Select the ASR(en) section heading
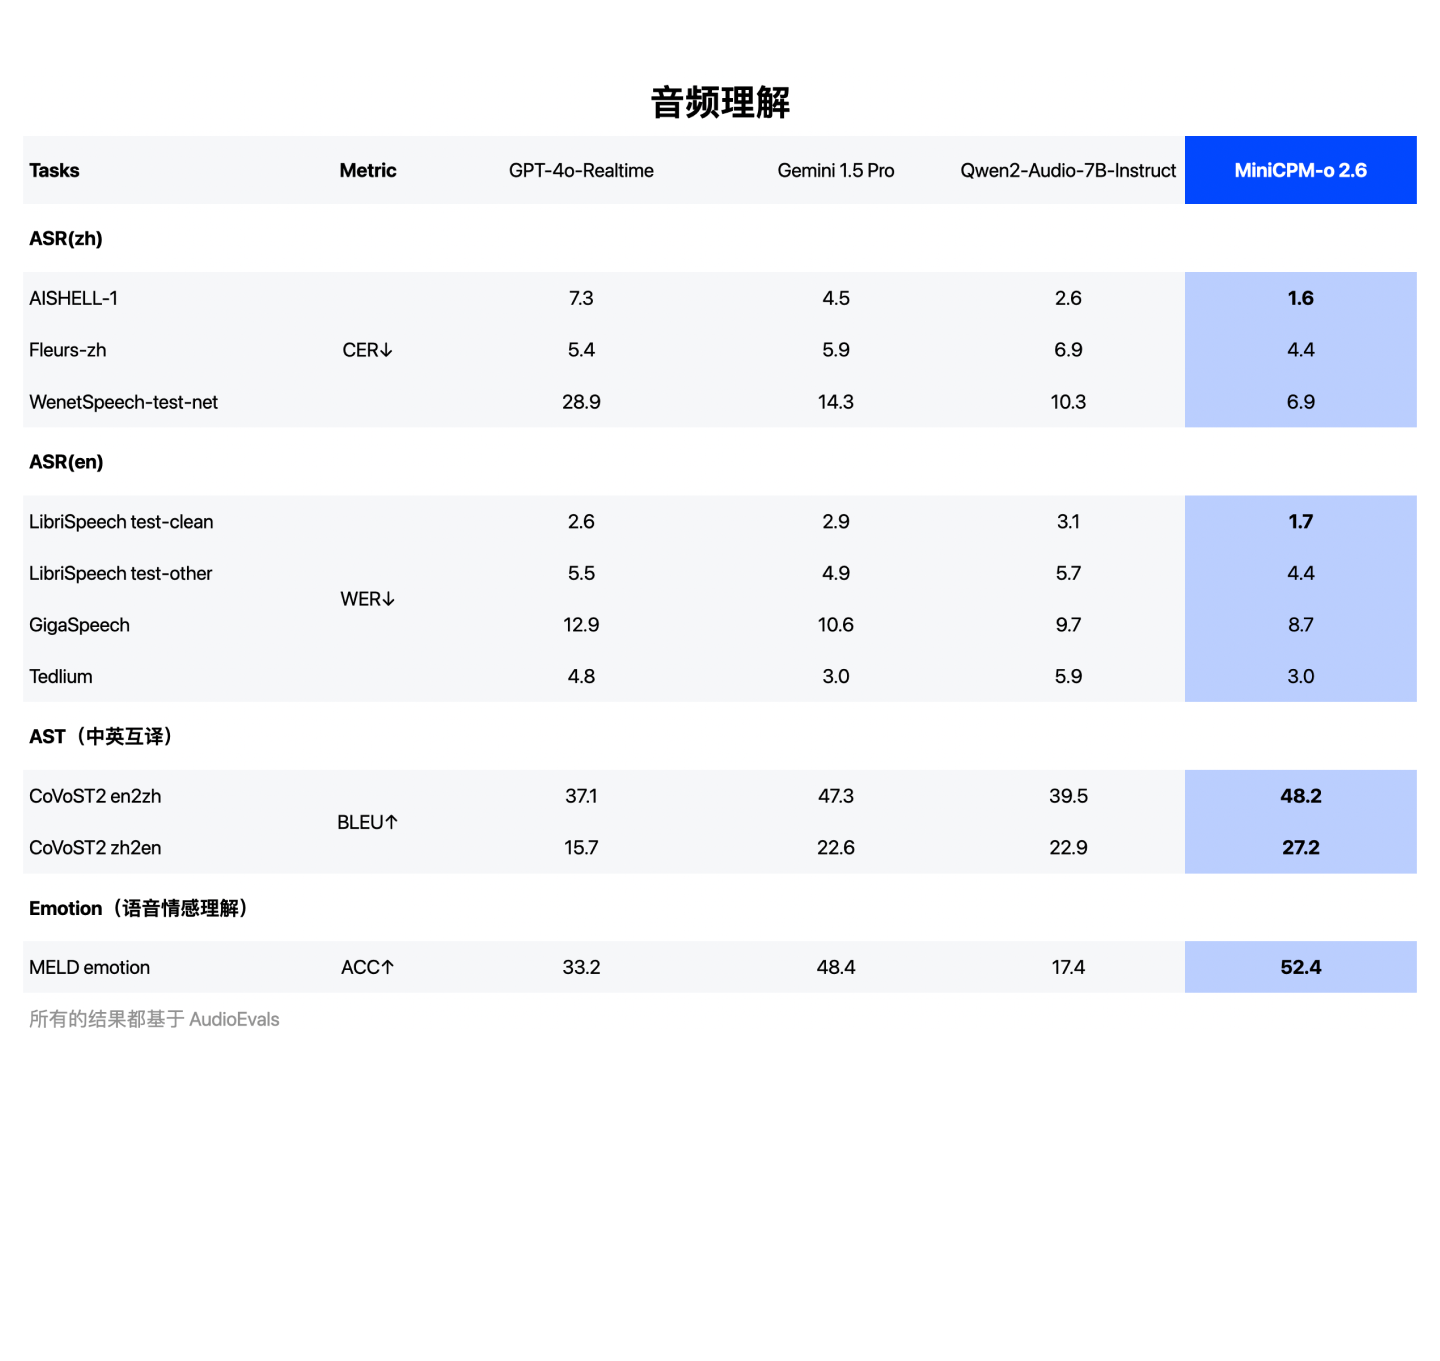Screen dimensions: 1440x1361 point(66,462)
